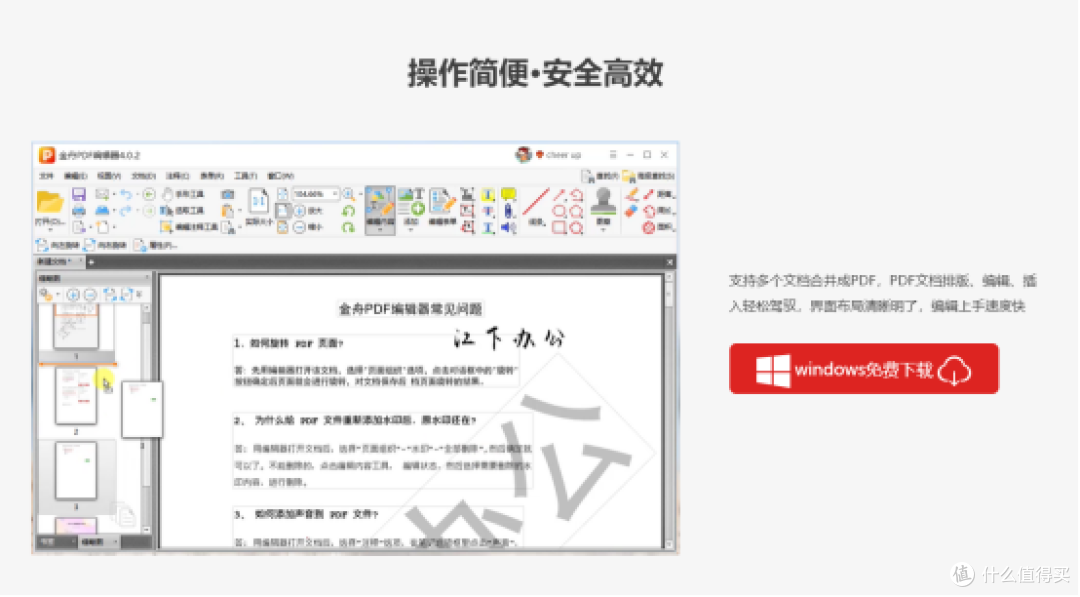Select the red Oval shape tool

[559, 211]
